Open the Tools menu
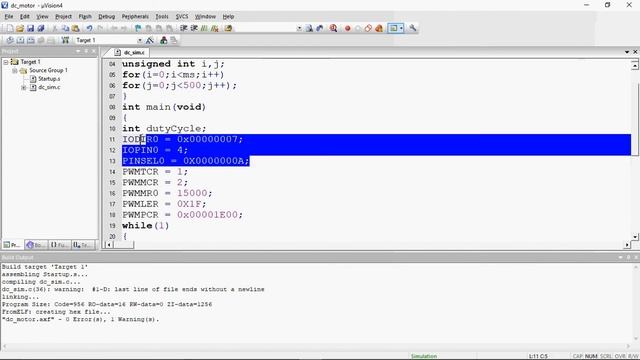Screen dimensions: 640x360 [x=162, y=16]
